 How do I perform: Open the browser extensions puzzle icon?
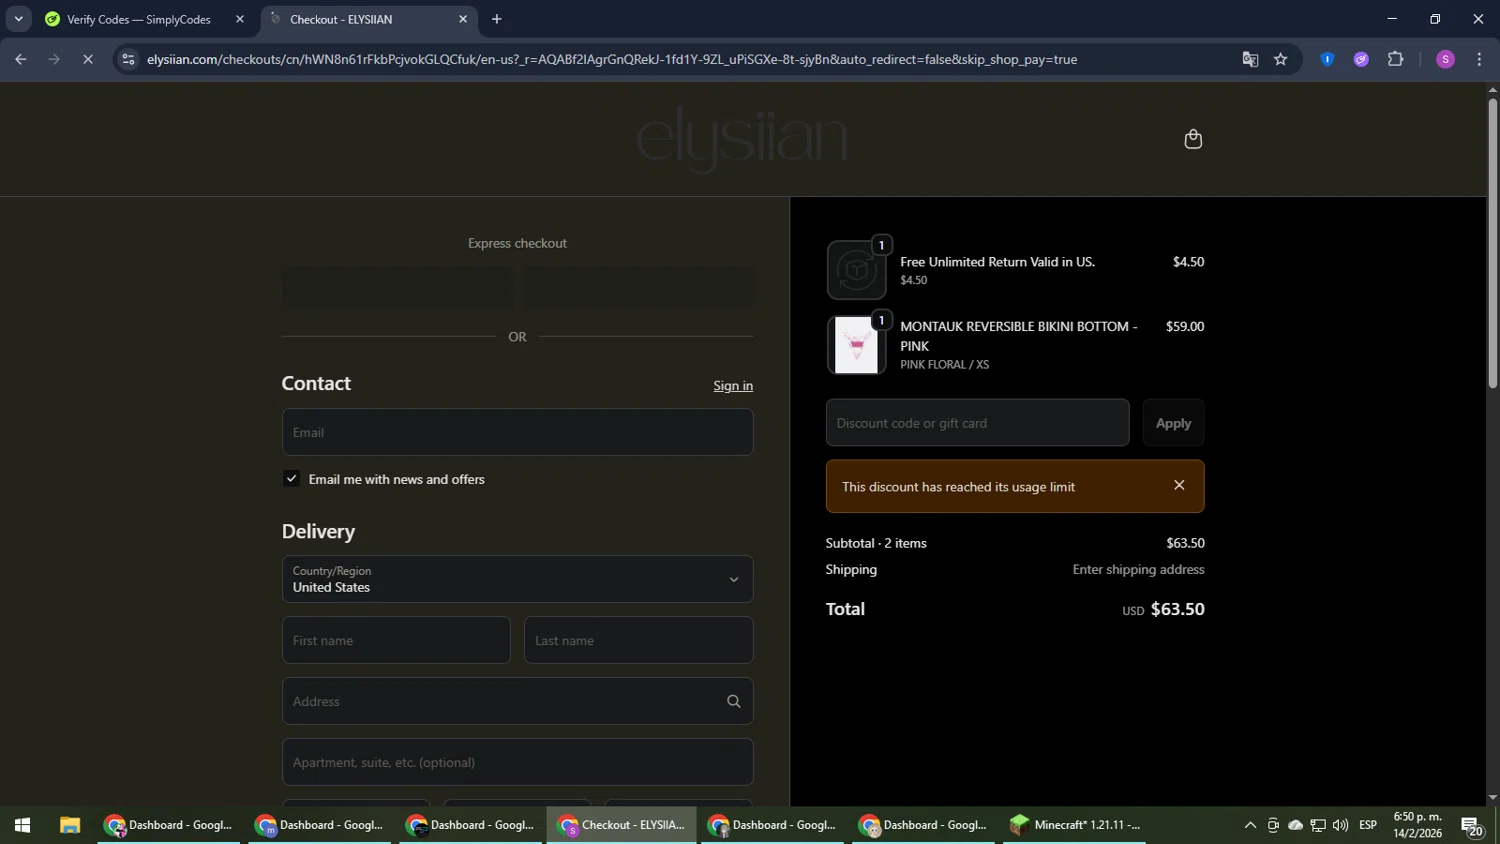tap(1395, 59)
